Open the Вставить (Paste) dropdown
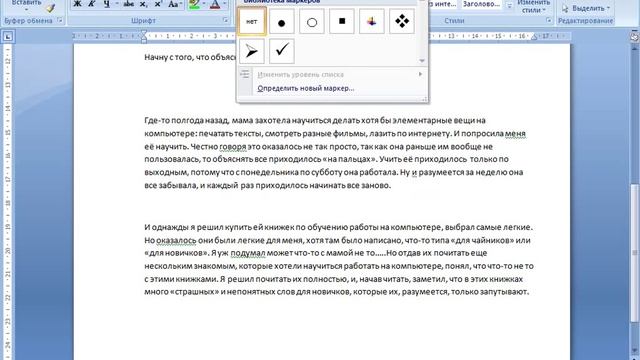The width and height of the screenshot is (640, 360). click(x=27, y=6)
